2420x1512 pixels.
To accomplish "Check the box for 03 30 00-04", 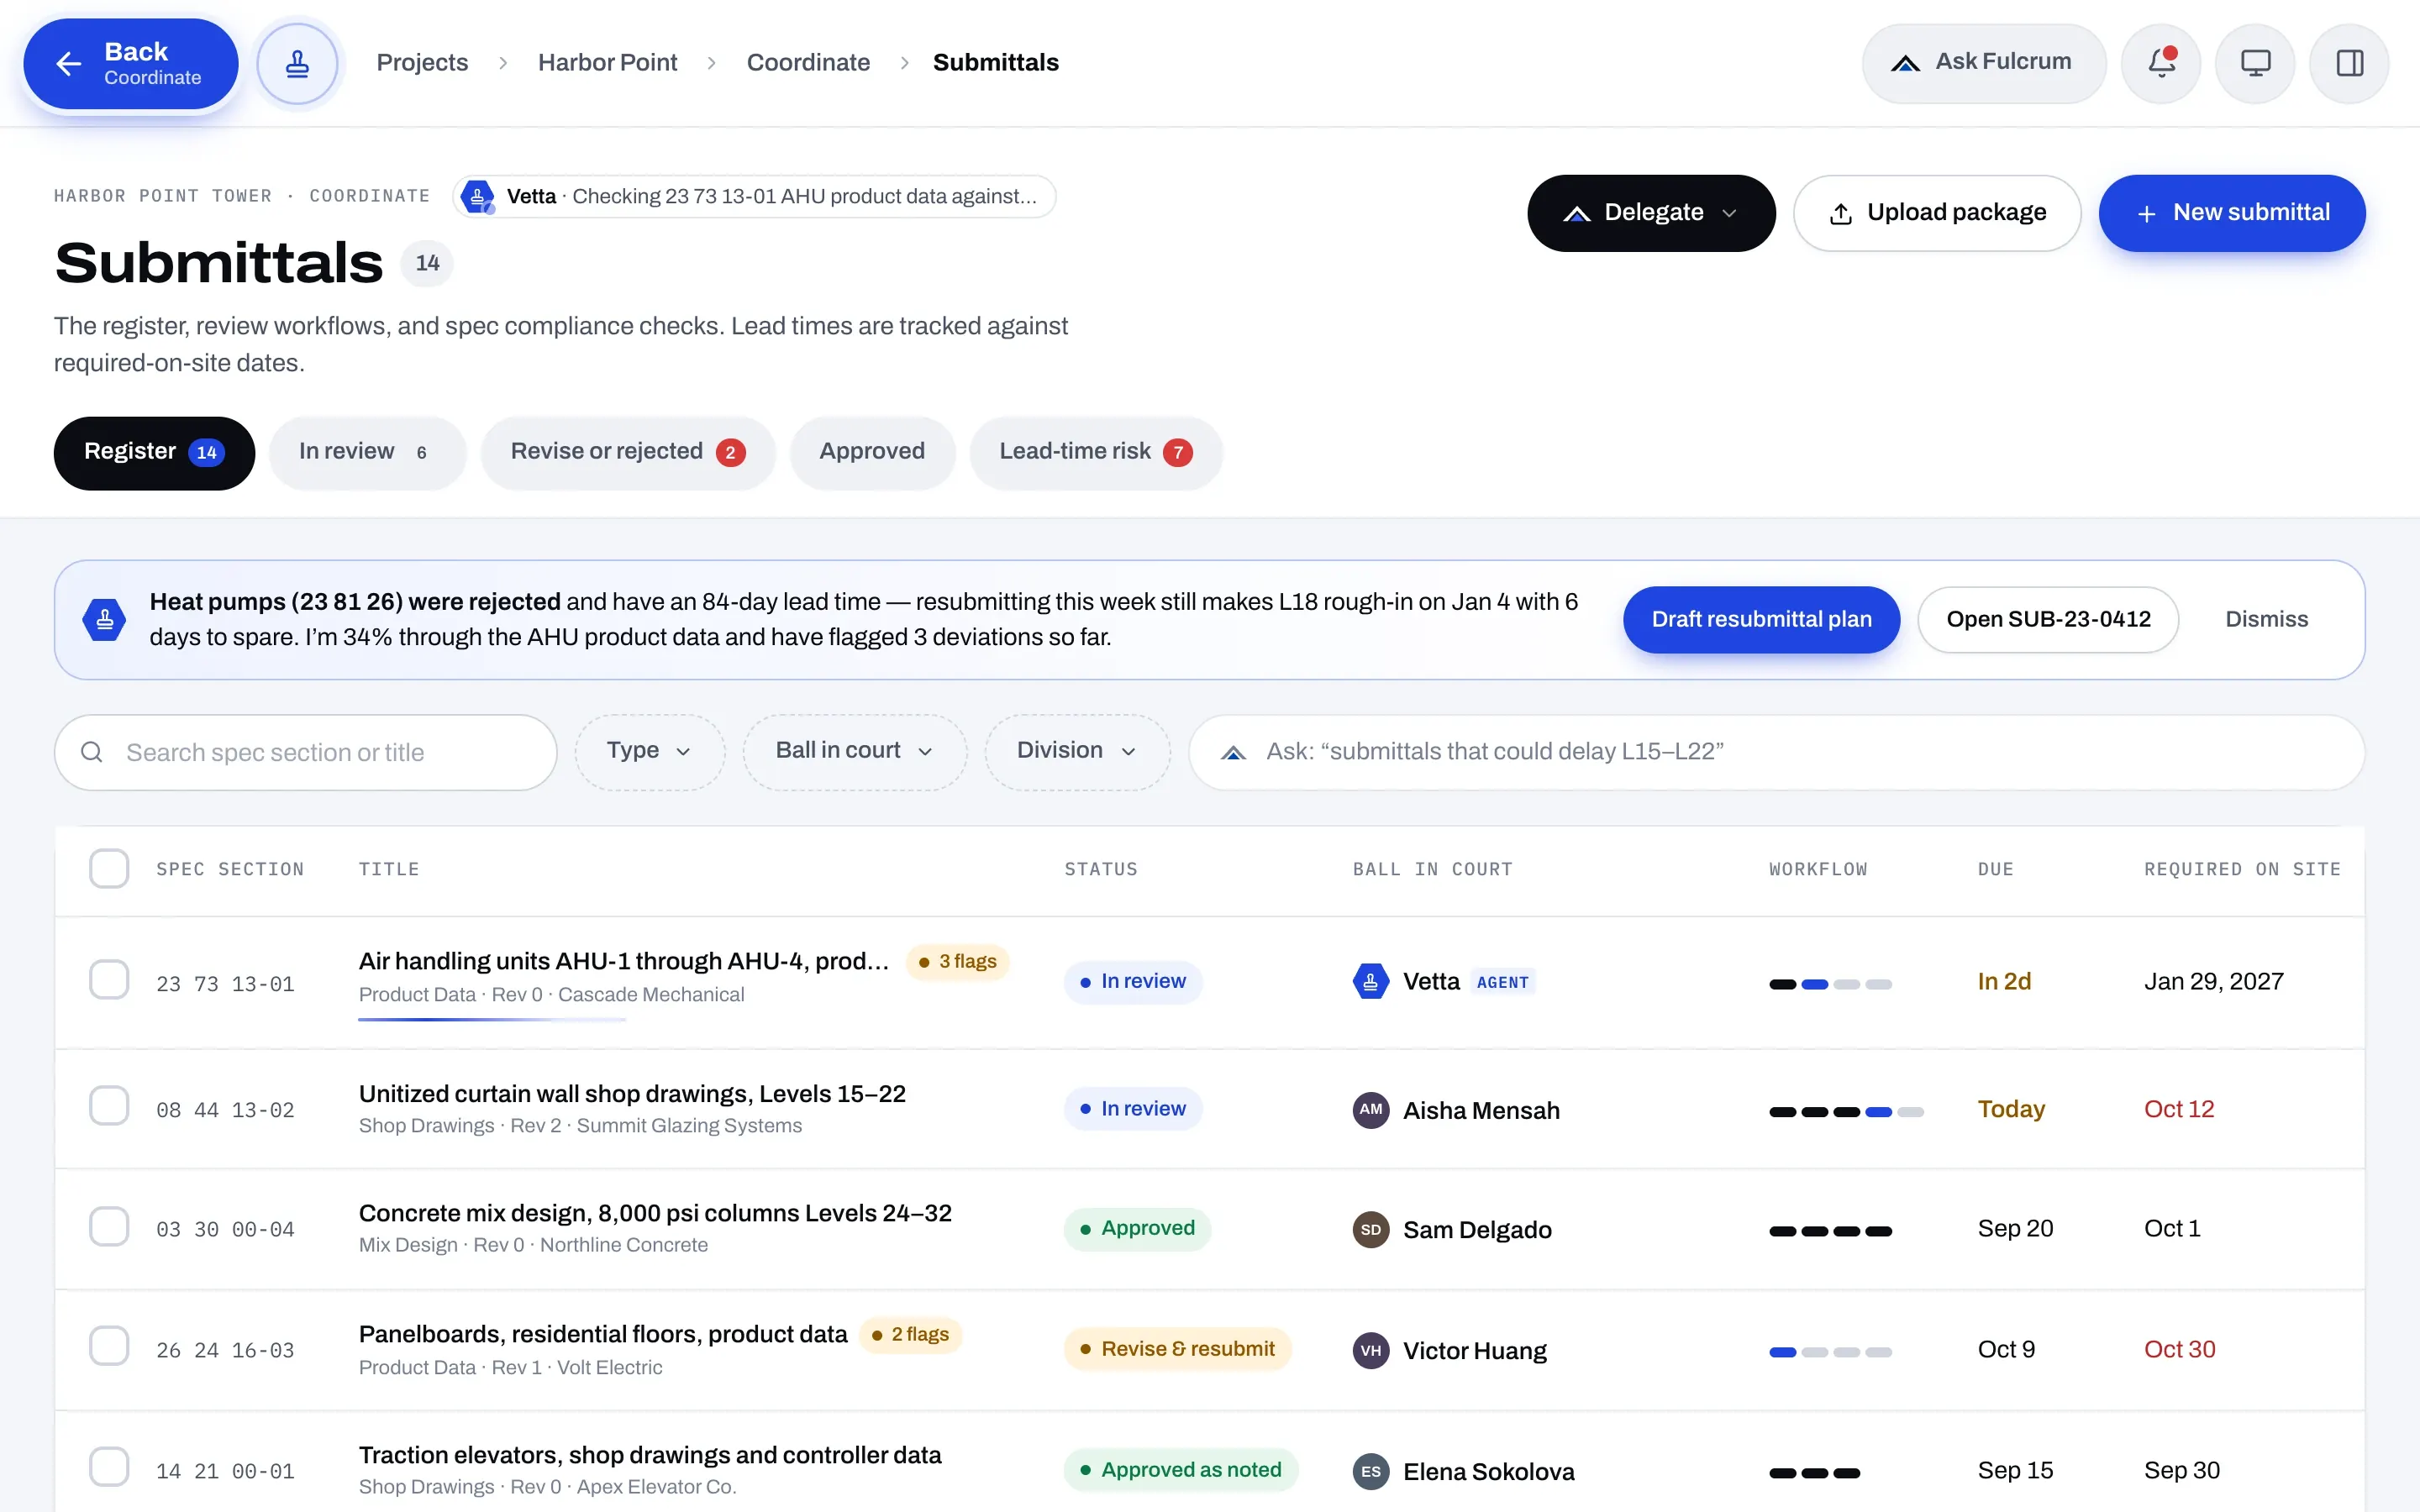I will click(x=109, y=1226).
